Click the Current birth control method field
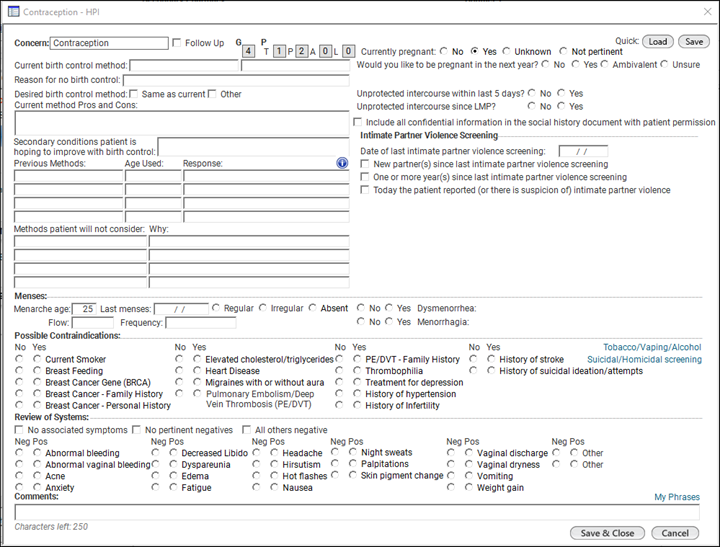 coord(184,66)
